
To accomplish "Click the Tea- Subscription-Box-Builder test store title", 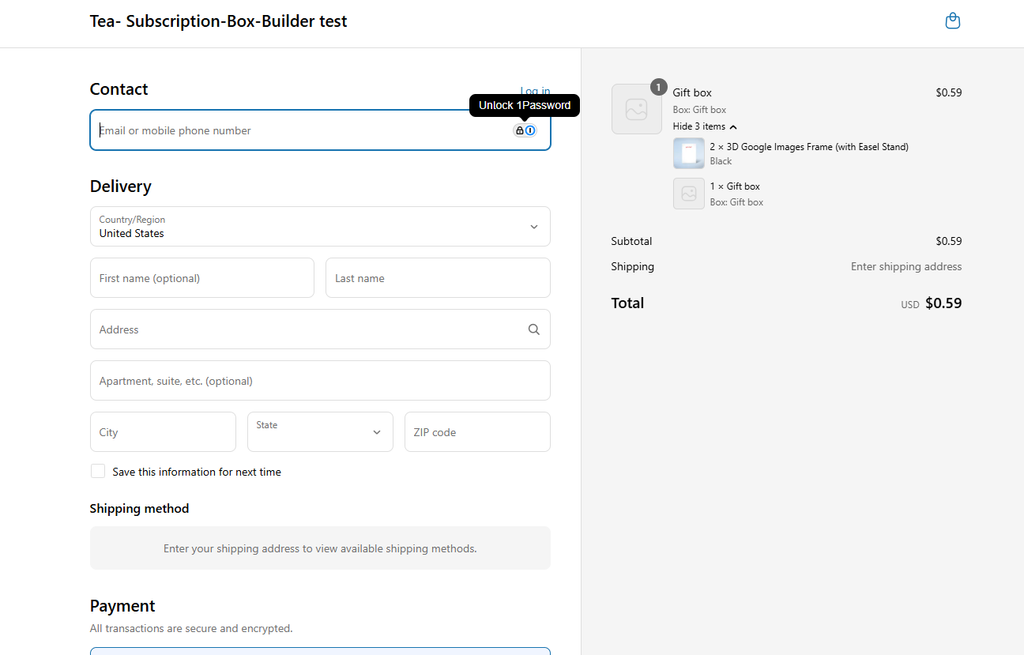I will (x=218, y=21).
